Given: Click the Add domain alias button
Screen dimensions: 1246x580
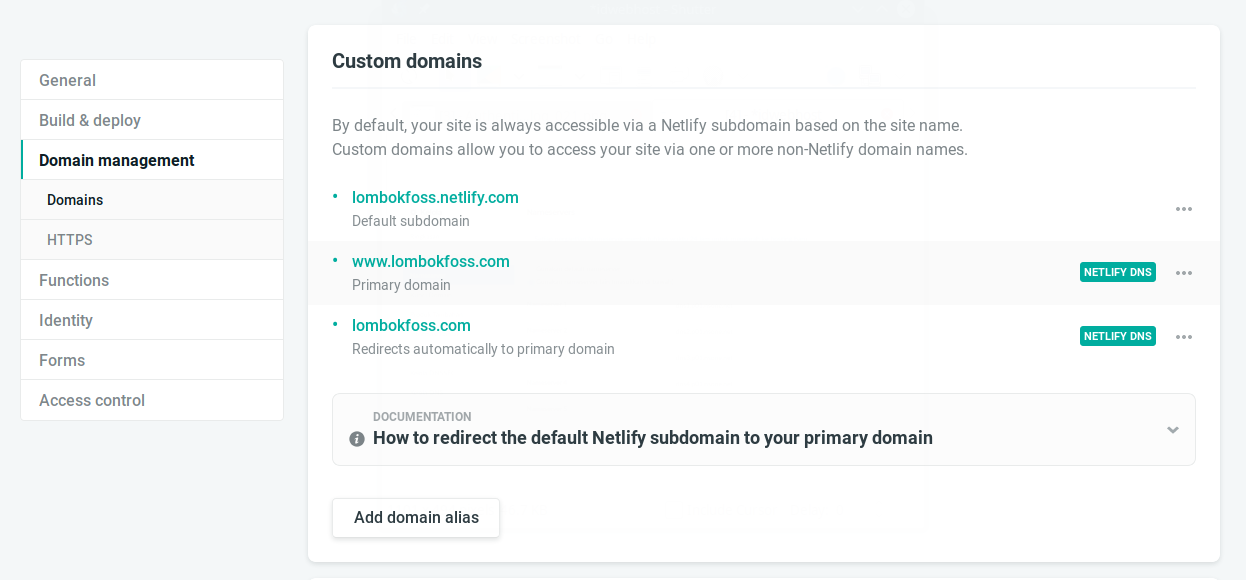Looking at the screenshot, I should pyautogui.click(x=415, y=517).
